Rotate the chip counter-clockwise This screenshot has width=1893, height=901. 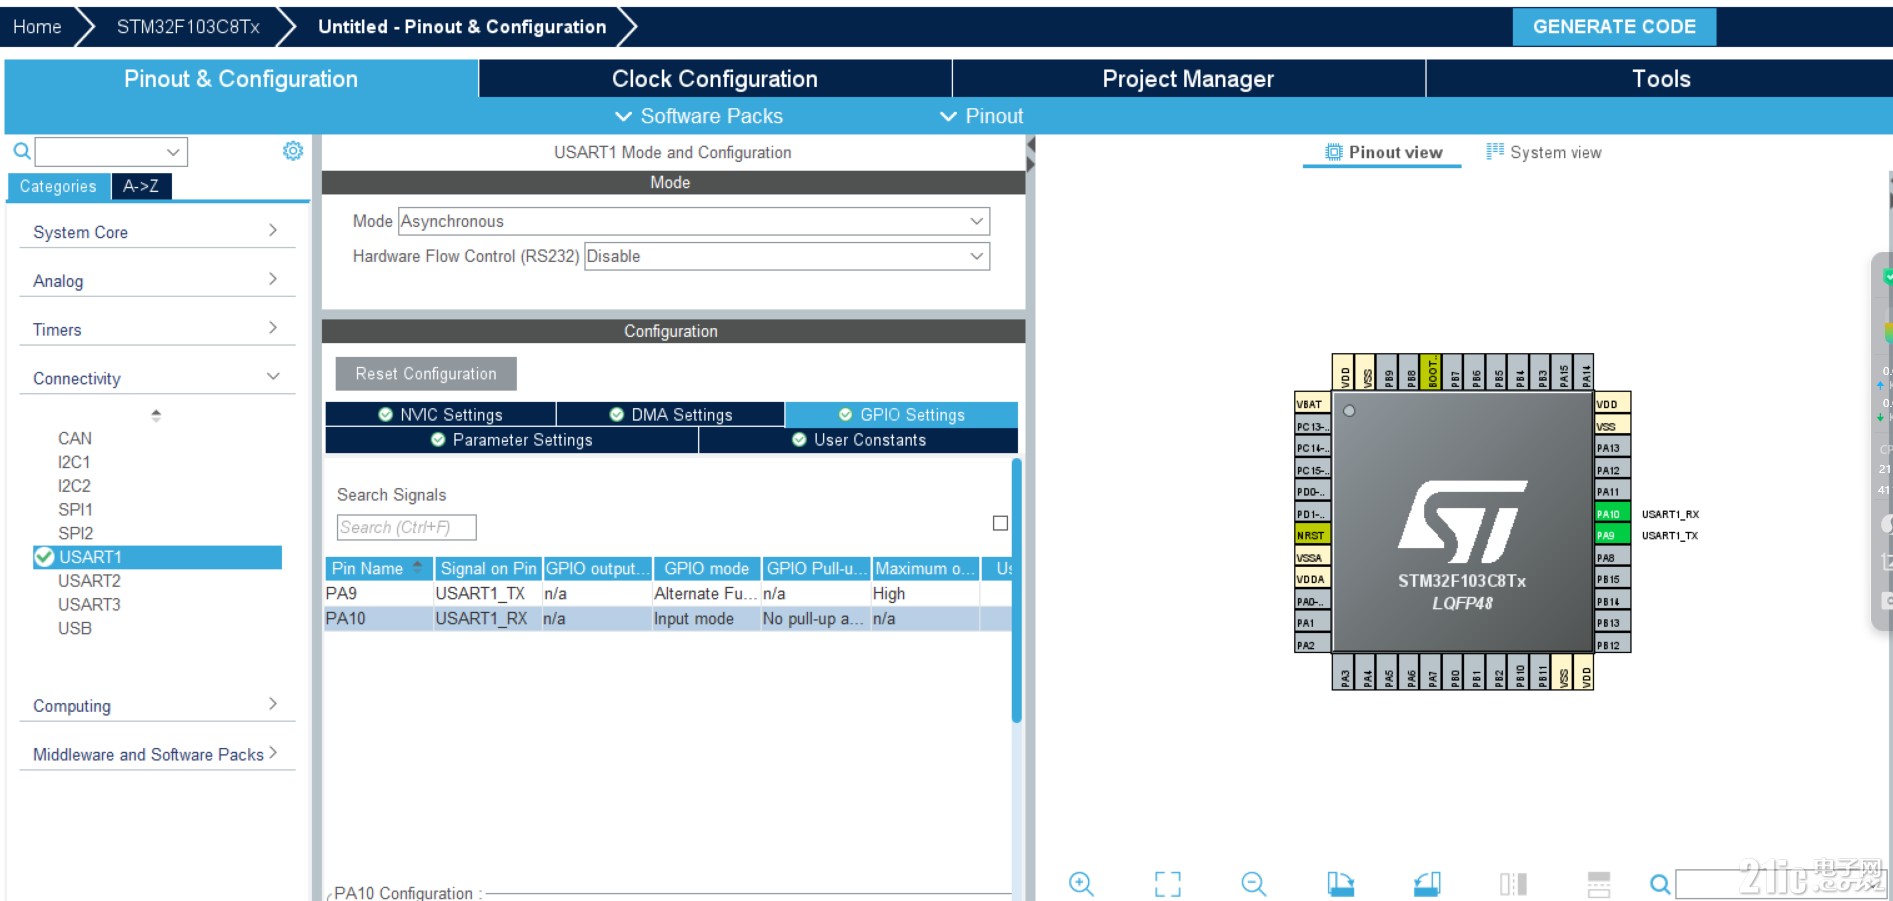(x=1427, y=883)
